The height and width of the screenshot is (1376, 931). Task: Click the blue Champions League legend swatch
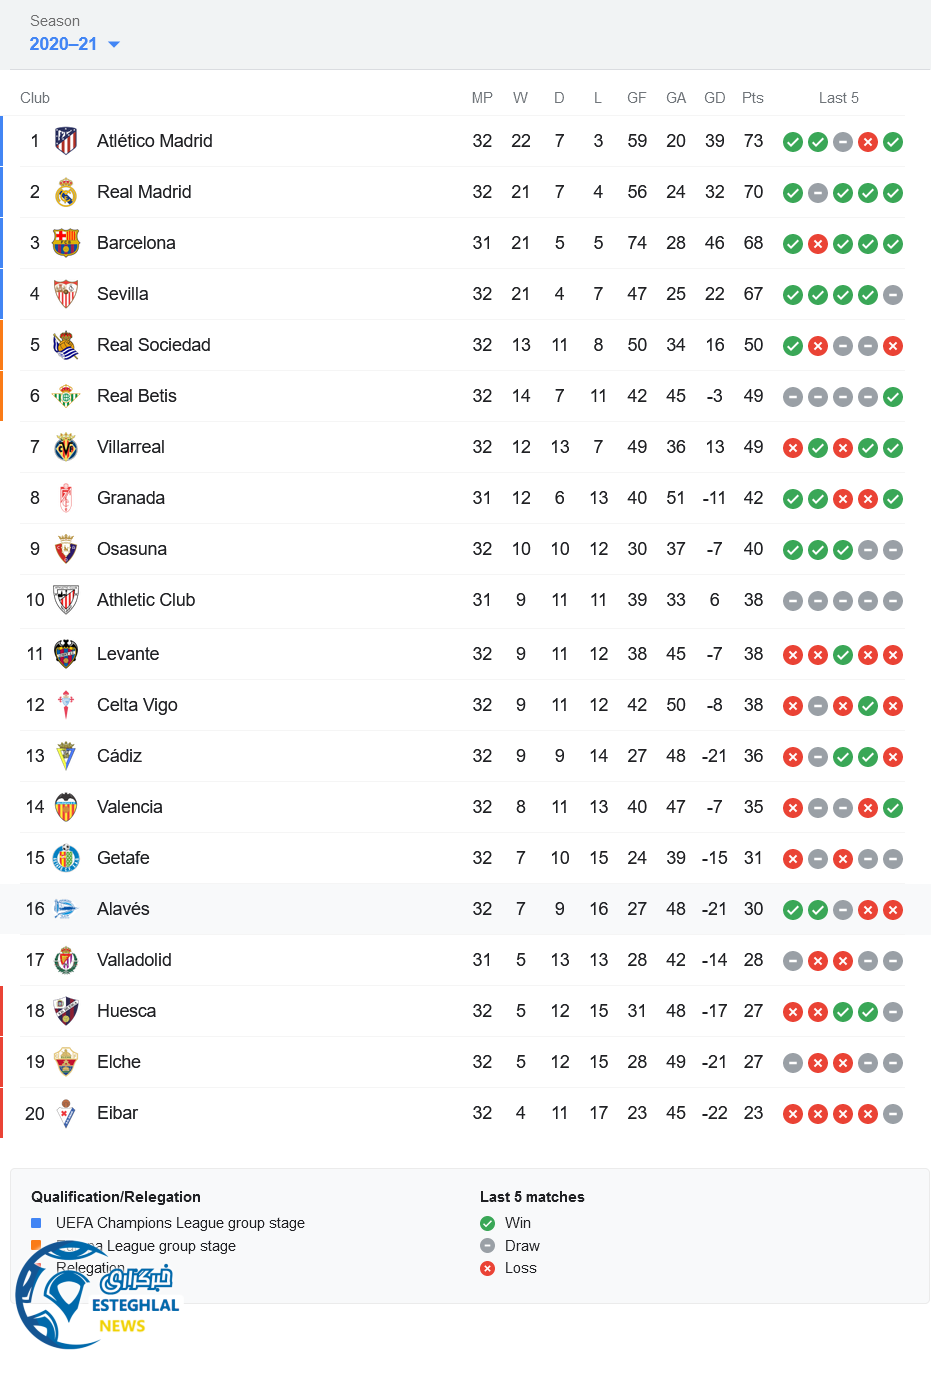click(36, 1223)
